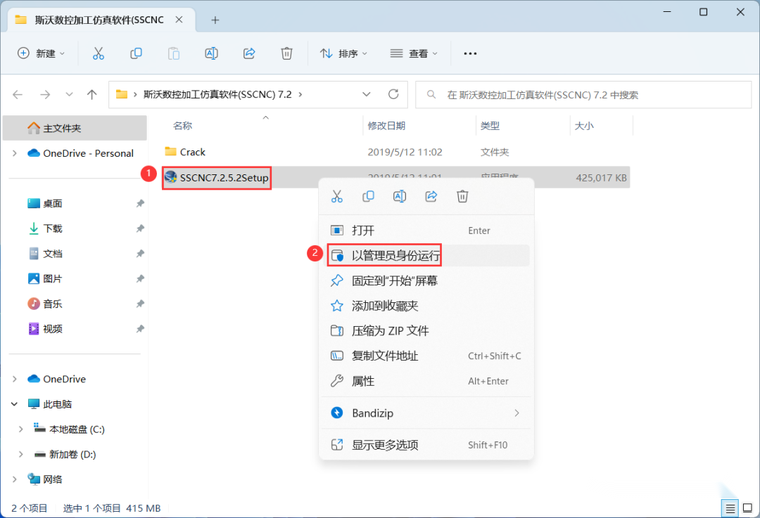760x518 pixels.
Task: Sort by the 名称 column header
Action: pyautogui.click(x=183, y=126)
